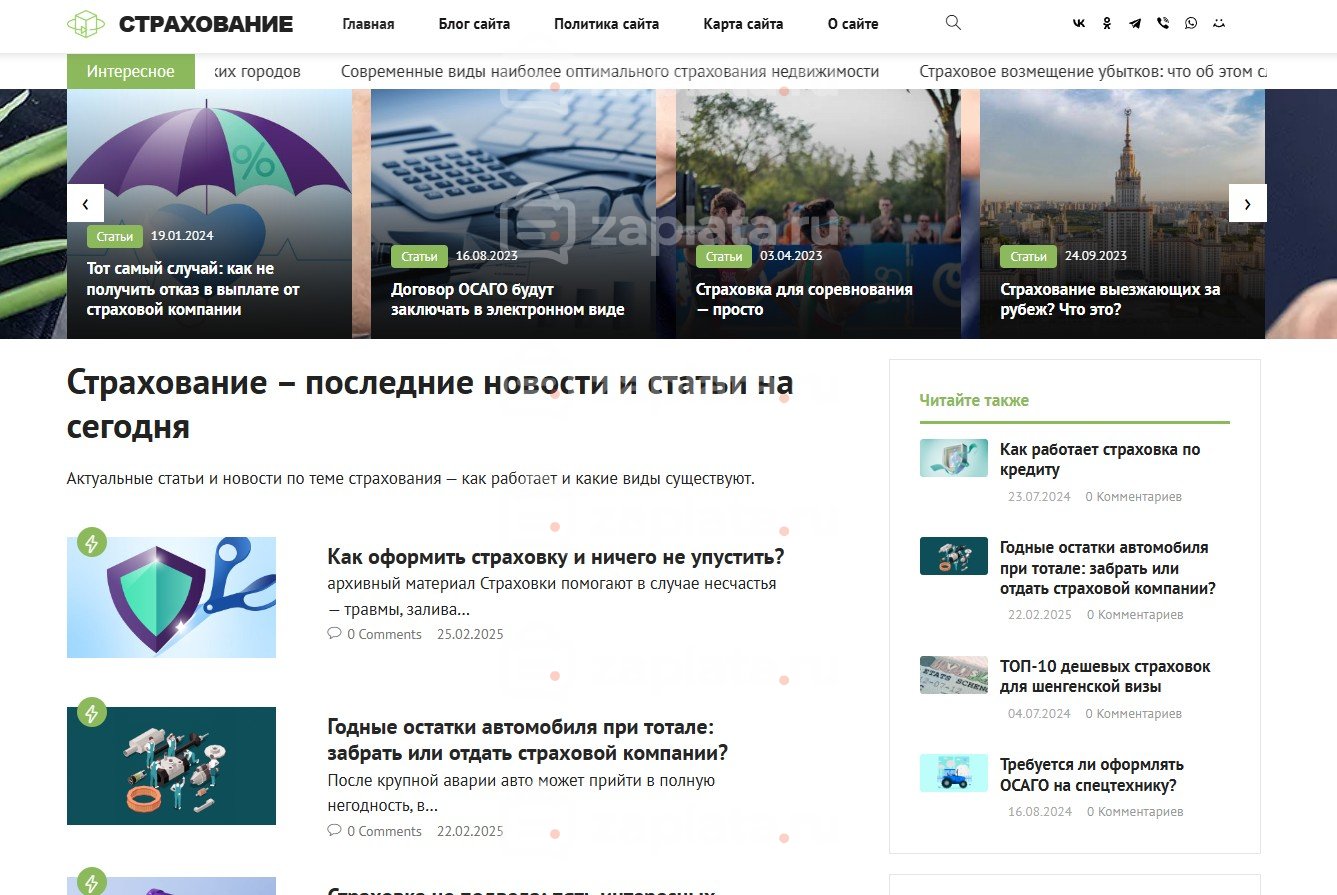Click lightning badge on car parts thumbnail
The height and width of the screenshot is (895, 1337).
[92, 713]
